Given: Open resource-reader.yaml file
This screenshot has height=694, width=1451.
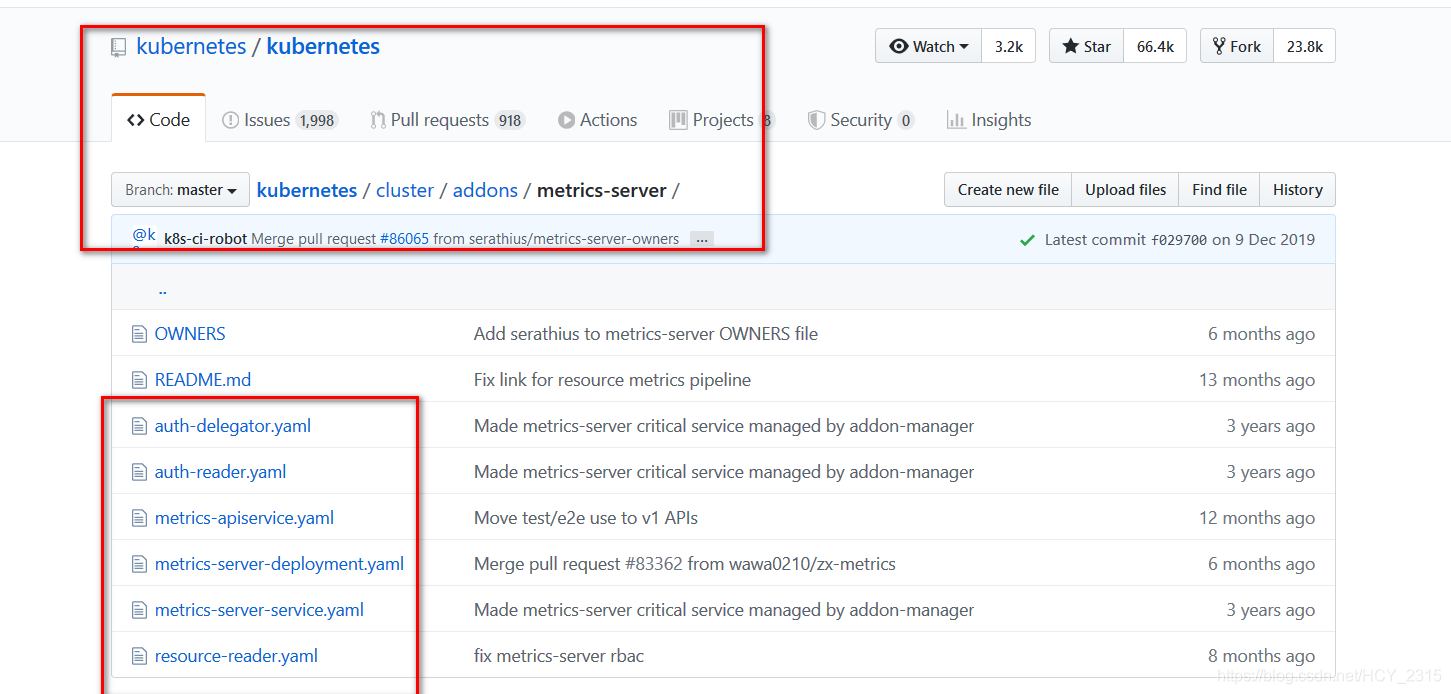Looking at the screenshot, I should tap(236, 656).
